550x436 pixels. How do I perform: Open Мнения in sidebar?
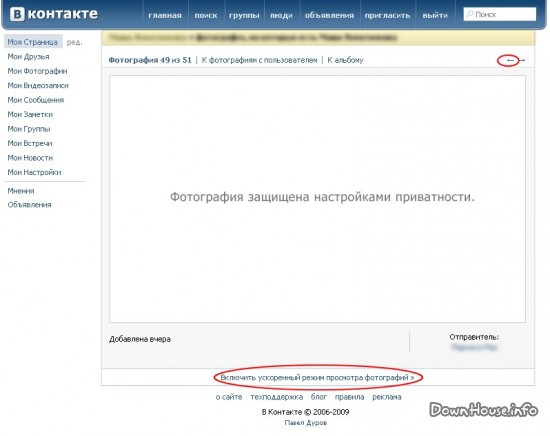[21, 191]
